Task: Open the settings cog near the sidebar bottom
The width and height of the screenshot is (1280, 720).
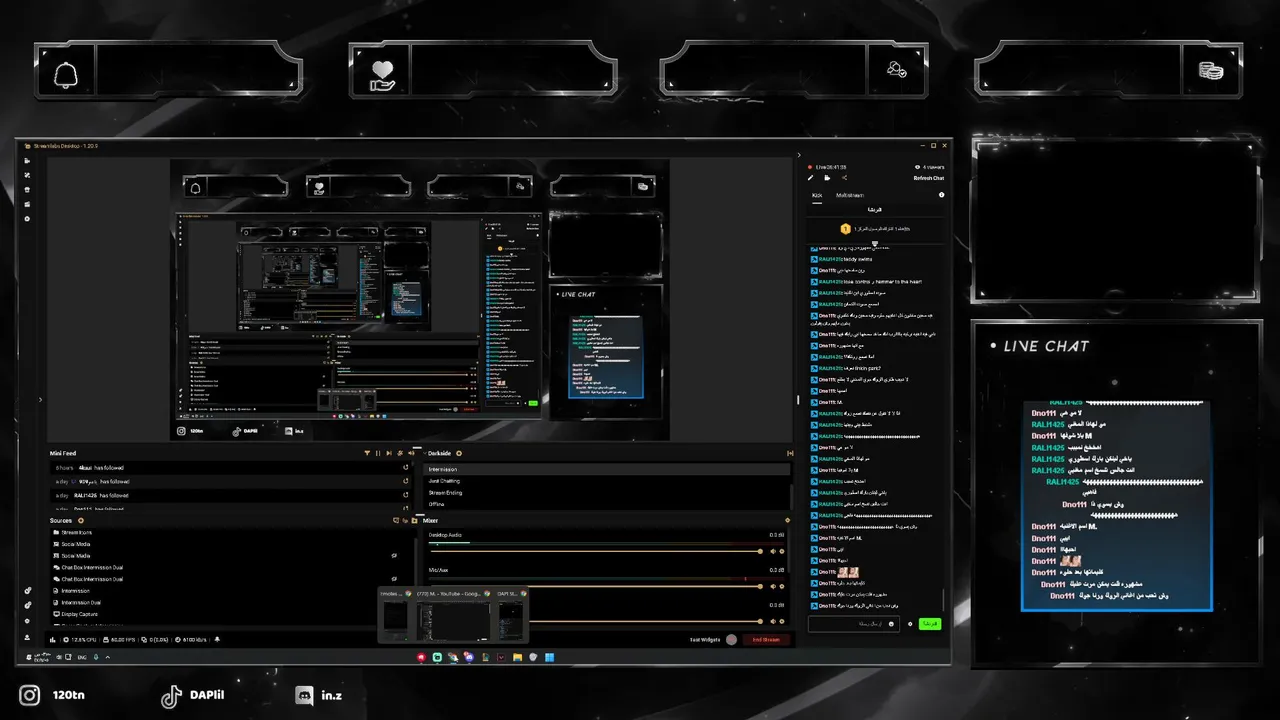Action: [27, 621]
